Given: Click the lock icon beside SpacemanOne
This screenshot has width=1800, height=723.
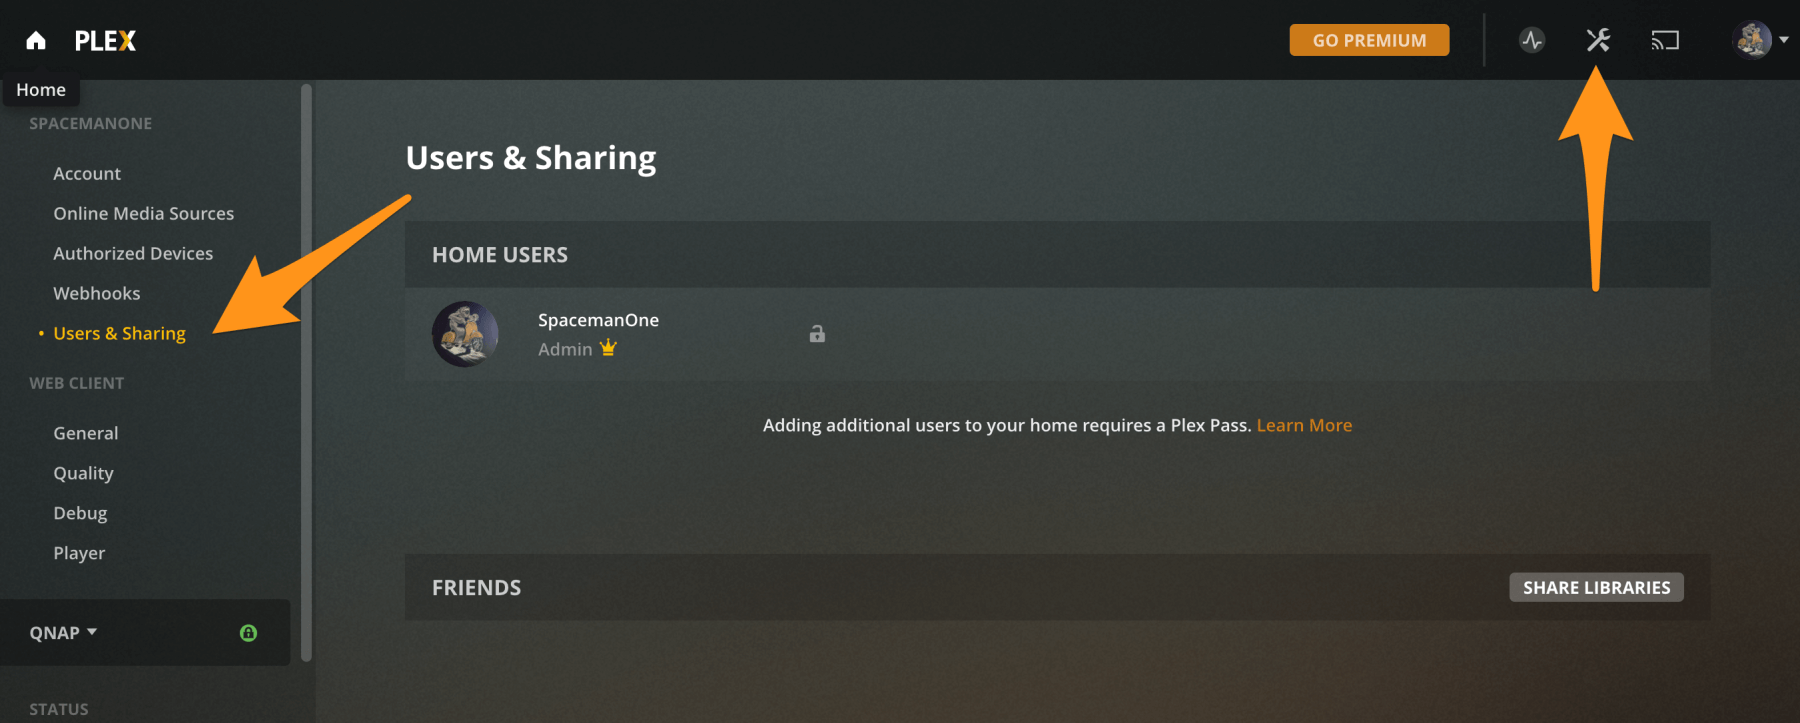Looking at the screenshot, I should (x=817, y=334).
